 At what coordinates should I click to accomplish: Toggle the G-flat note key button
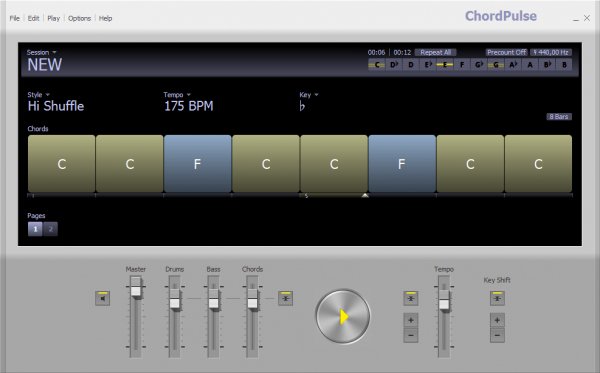pos(479,65)
